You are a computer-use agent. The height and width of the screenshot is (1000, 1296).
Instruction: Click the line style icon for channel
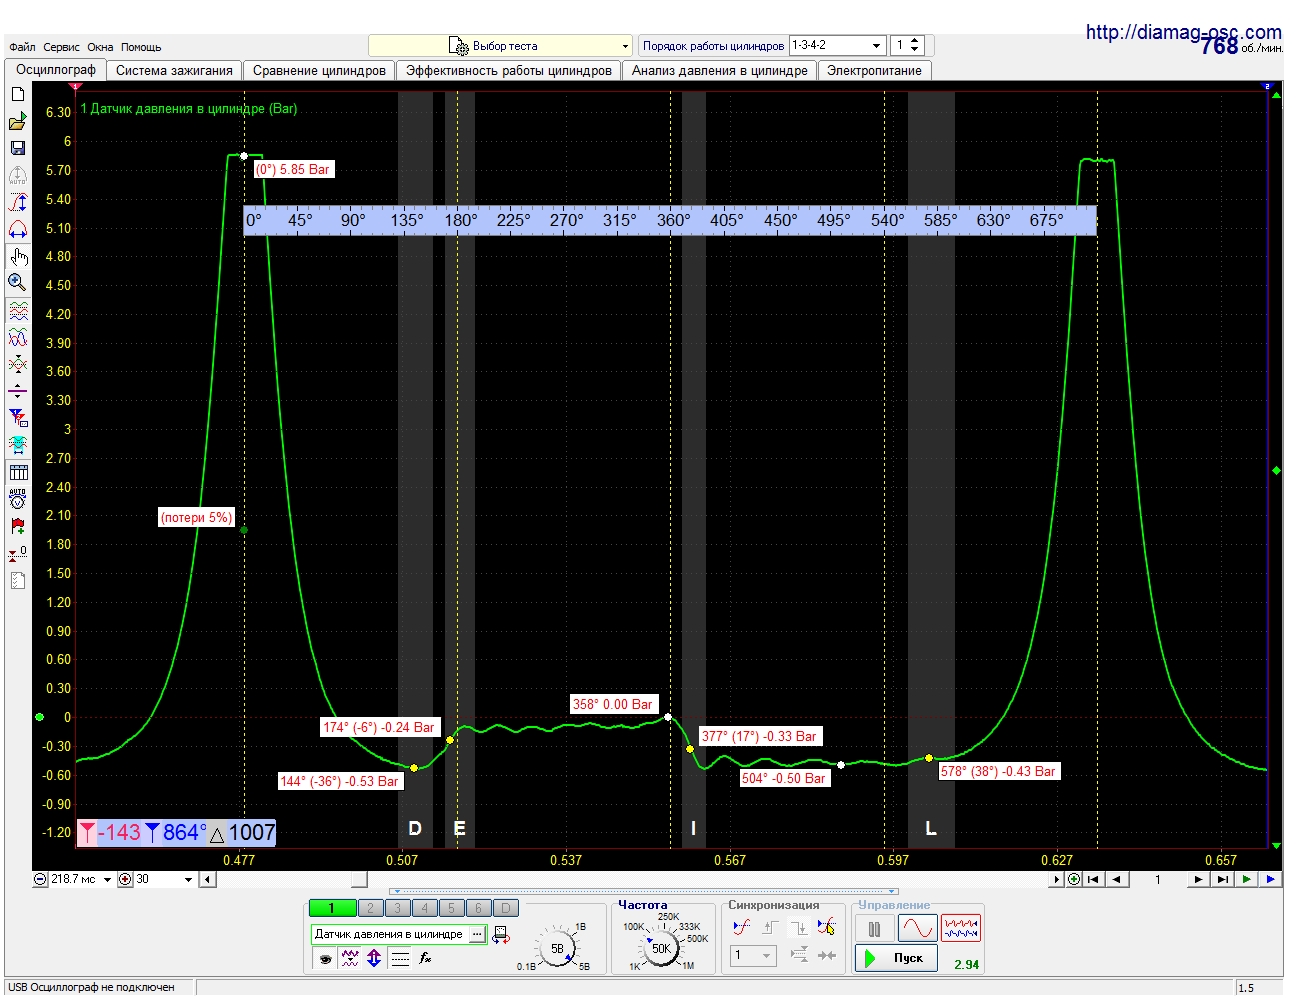coord(400,958)
